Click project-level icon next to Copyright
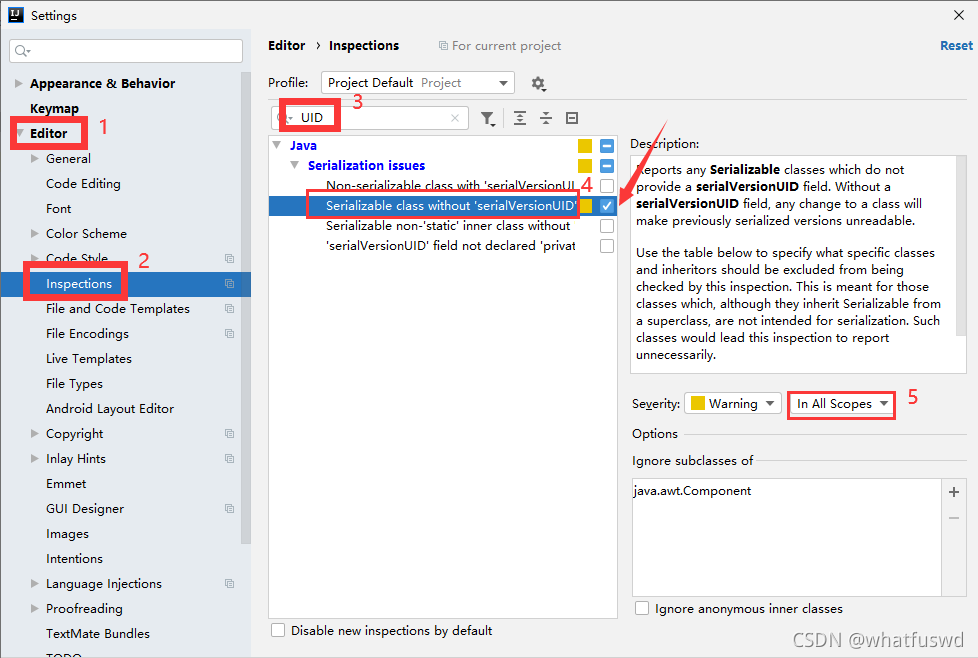Screen dimensions: 978x658 coord(230,433)
